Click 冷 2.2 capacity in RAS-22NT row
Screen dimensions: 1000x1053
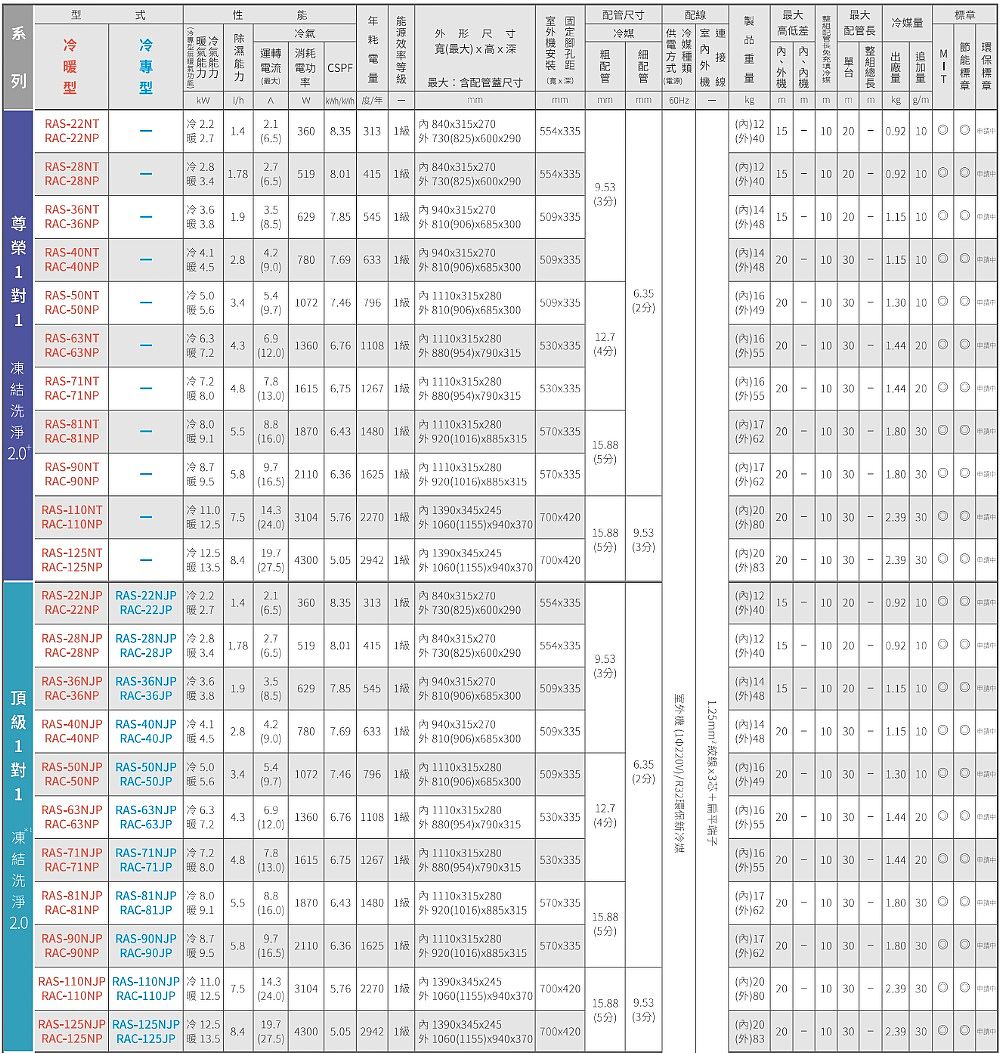pyautogui.click(x=200, y=124)
